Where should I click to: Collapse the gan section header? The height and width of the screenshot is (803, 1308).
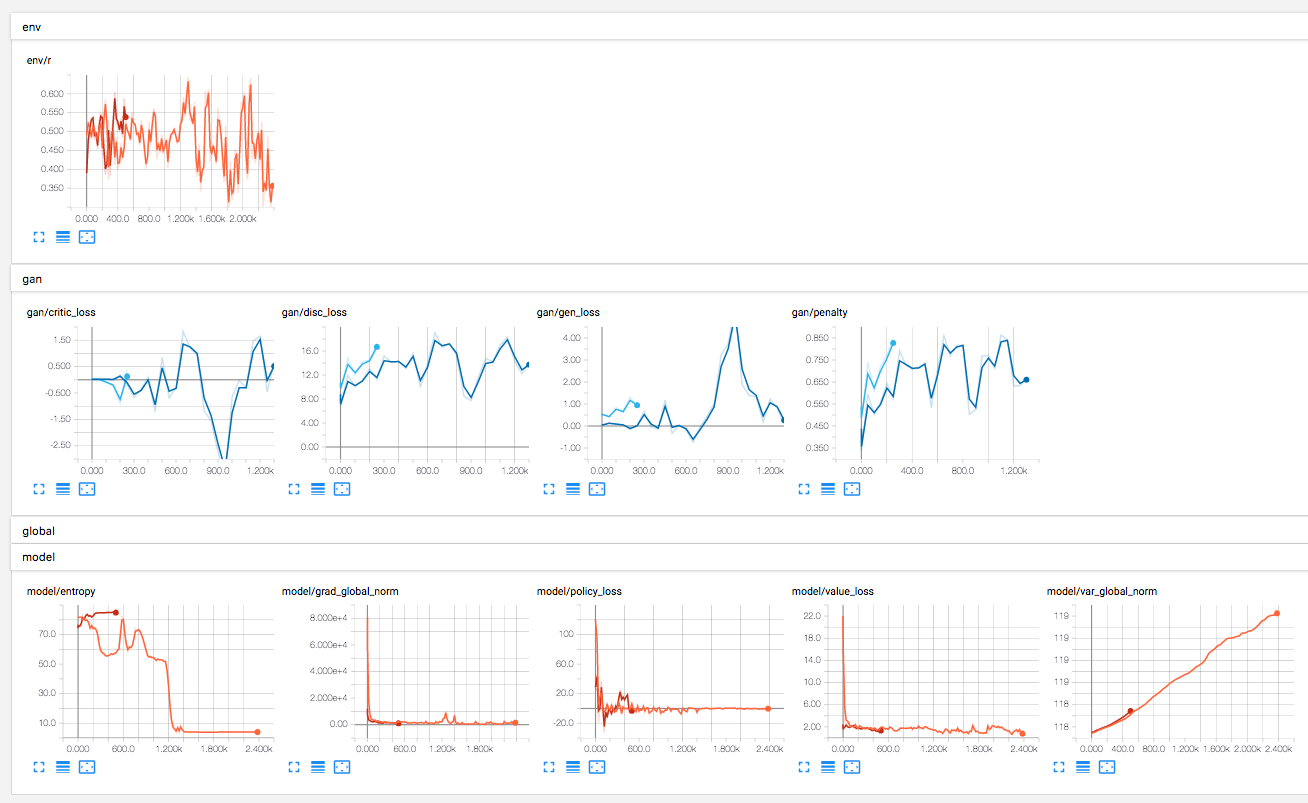[x=659, y=279]
